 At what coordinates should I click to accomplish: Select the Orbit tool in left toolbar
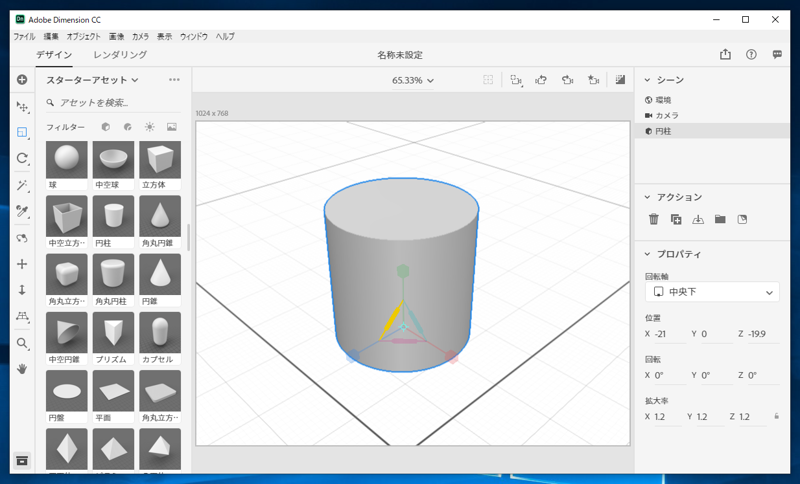tap(22, 158)
